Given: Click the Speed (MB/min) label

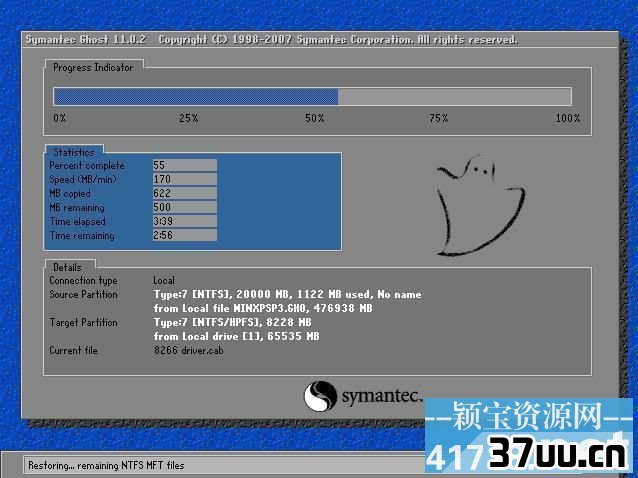Looking at the screenshot, I should coord(83,179).
